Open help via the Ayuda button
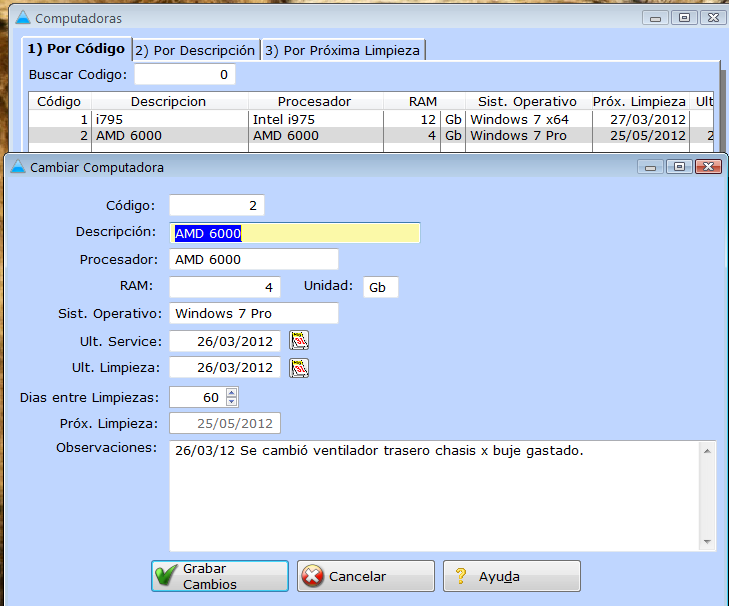Screen dimensions: 729x606 point(511,576)
